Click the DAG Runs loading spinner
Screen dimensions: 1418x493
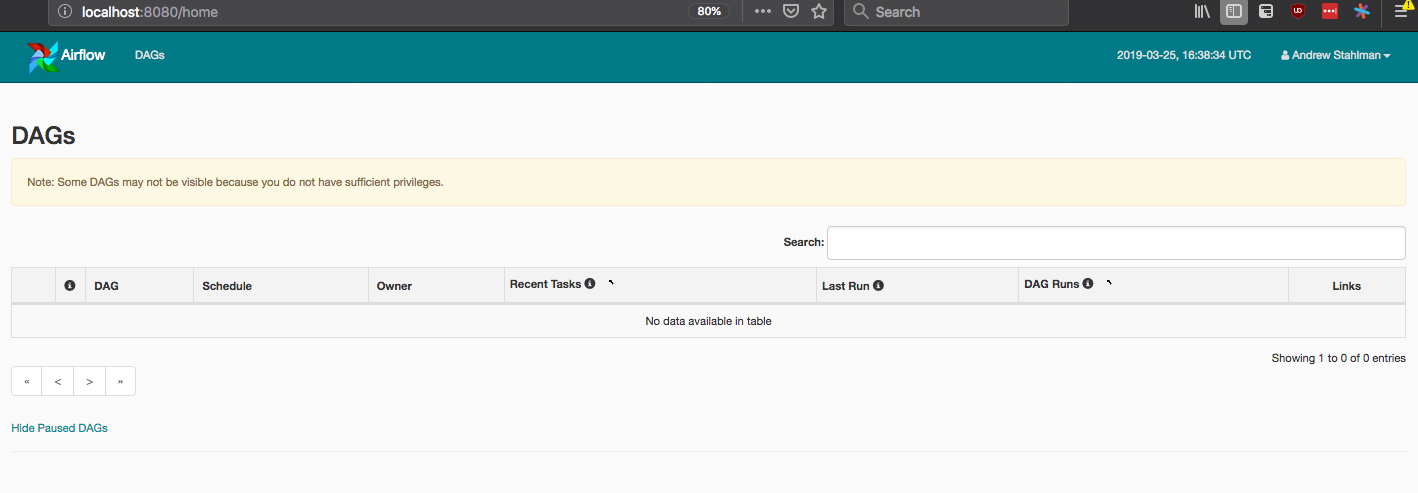click(x=1109, y=284)
